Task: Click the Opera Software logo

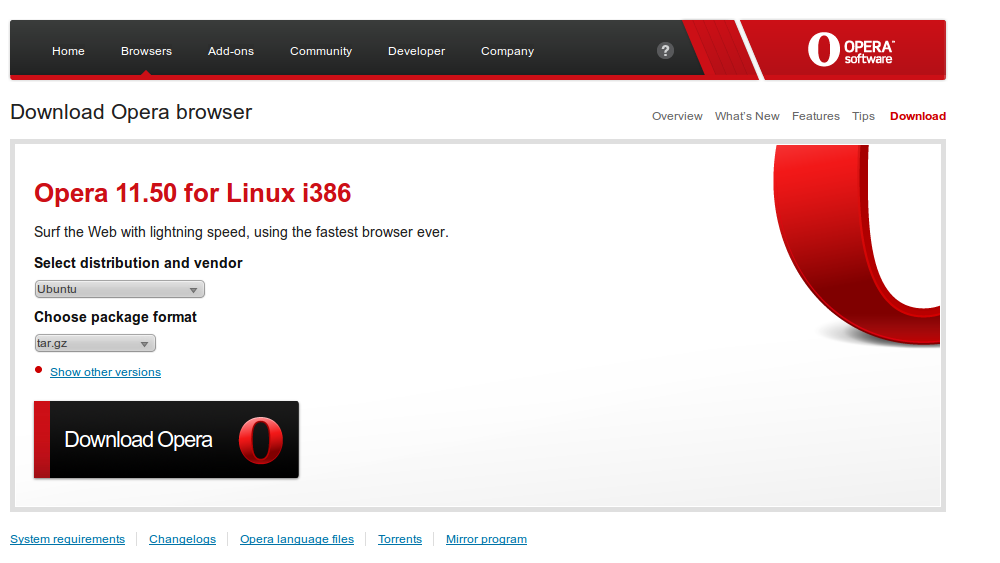Action: (x=851, y=50)
